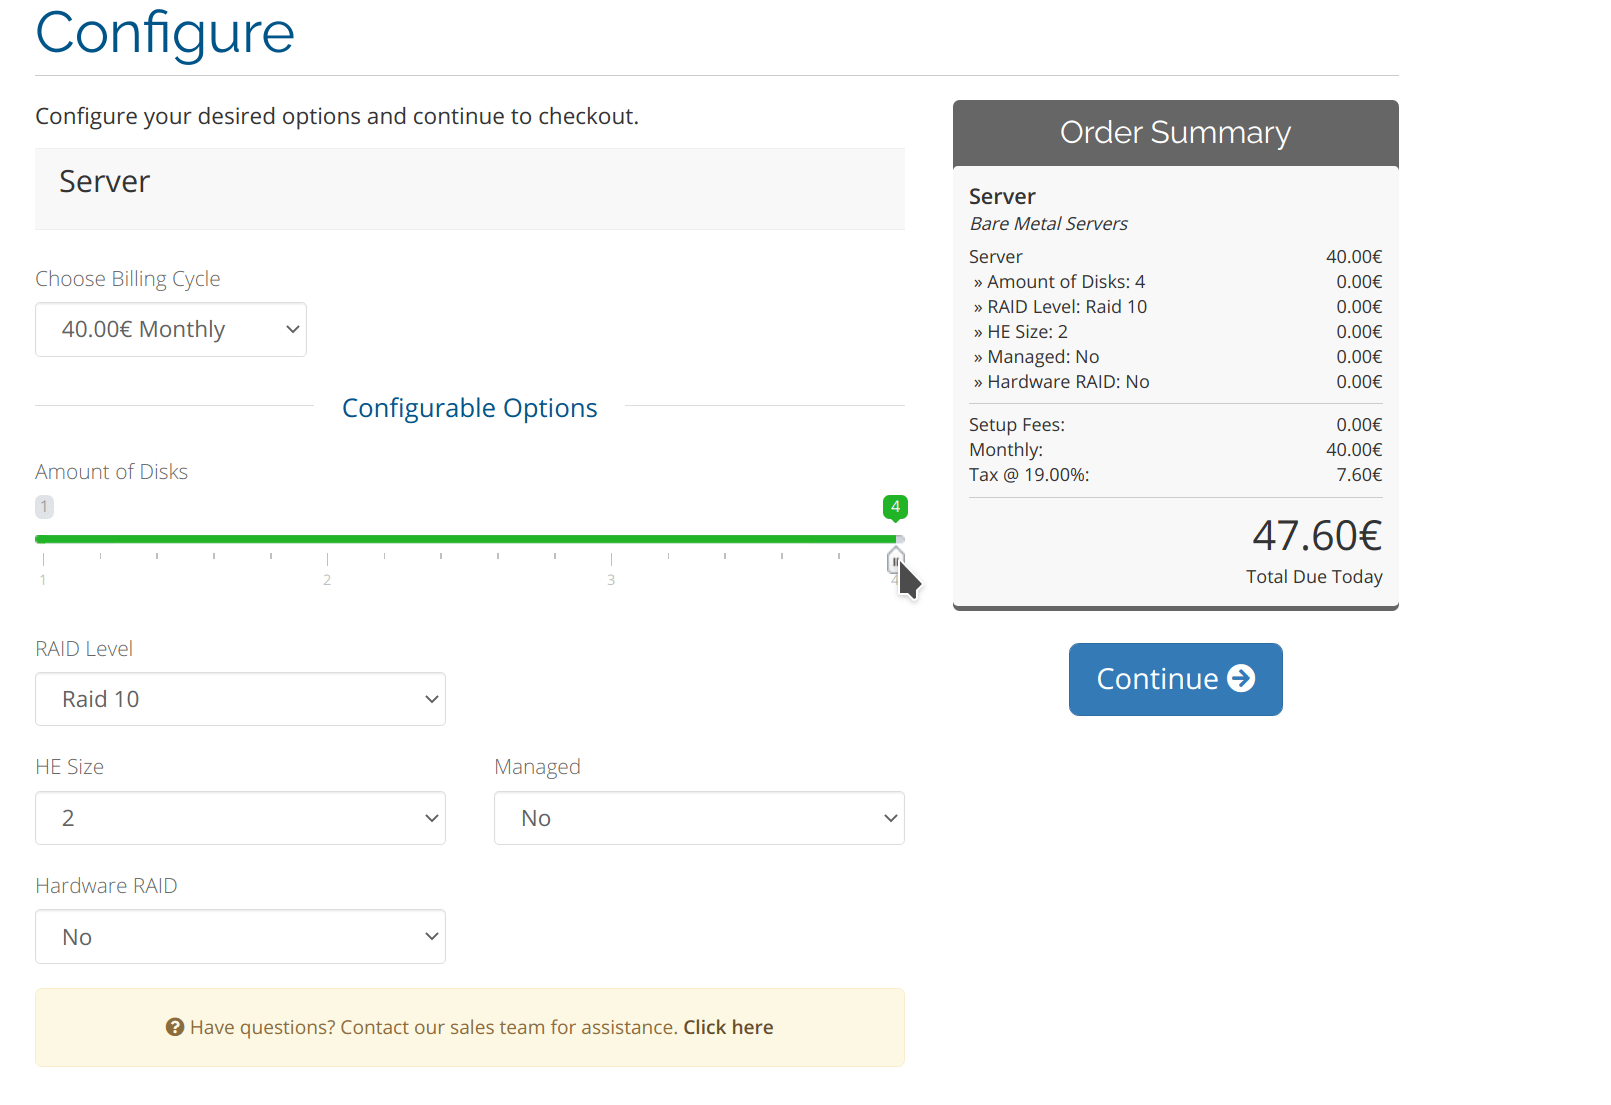1611x1105 pixels.
Task: Click the Configurable Options heading
Action: 469,408
